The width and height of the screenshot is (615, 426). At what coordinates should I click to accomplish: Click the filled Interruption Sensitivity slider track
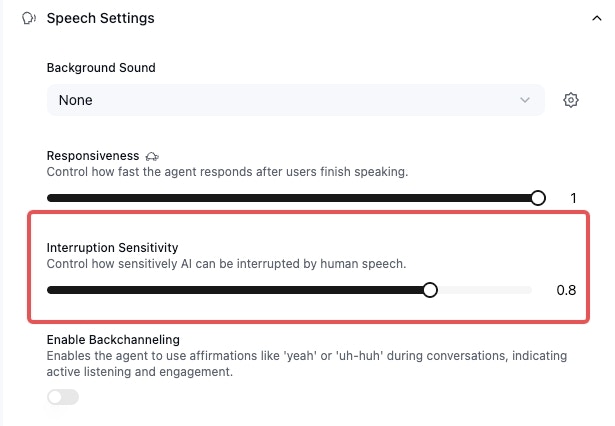[235, 290]
